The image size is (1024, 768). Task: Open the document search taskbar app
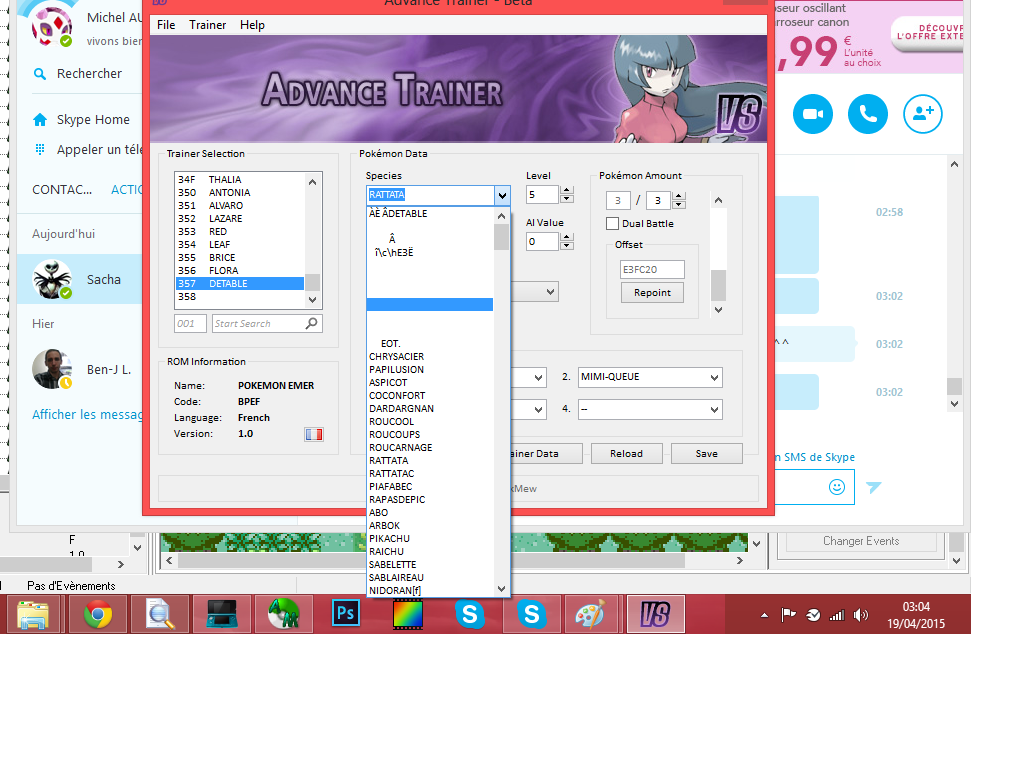[x=160, y=615]
